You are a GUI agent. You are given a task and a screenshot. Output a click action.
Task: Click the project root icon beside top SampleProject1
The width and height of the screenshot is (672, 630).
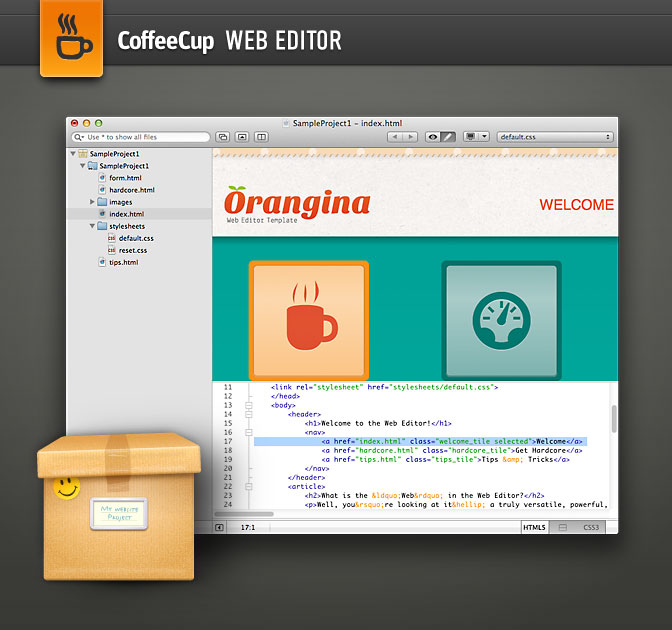[x=83, y=153]
